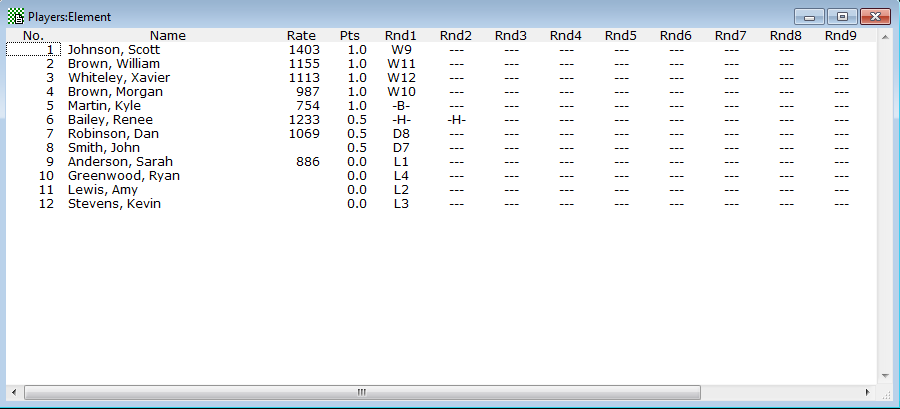Click on Bailey, Renee entry
This screenshot has height=409, width=900.
point(110,119)
